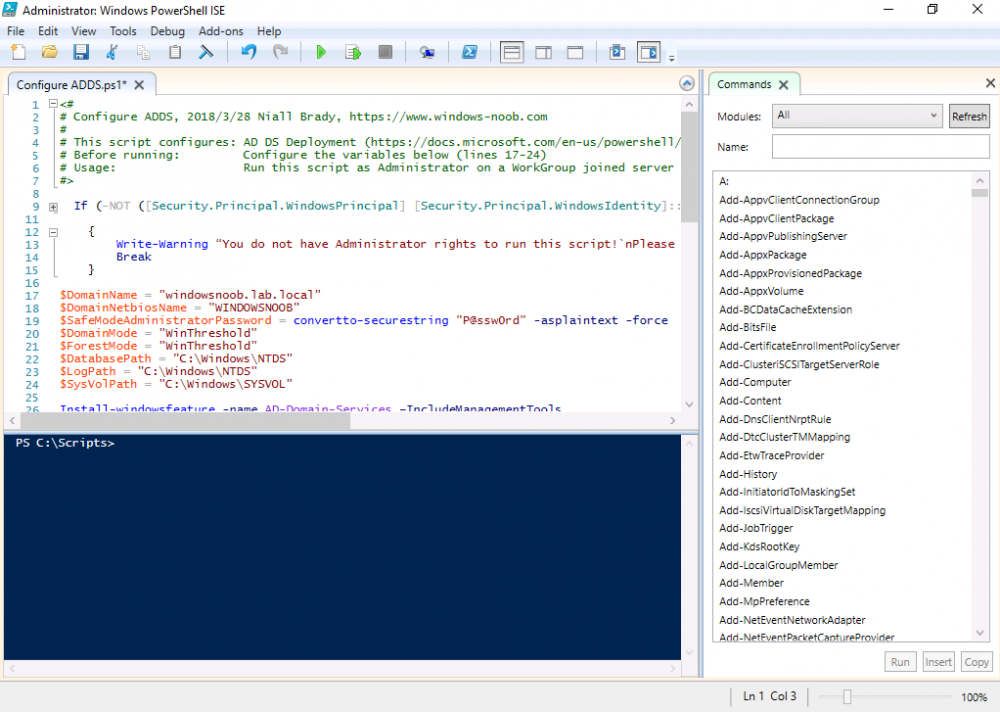The height and width of the screenshot is (712, 1000).
Task: Start PowerShell.exe in separate window
Action: [x=470, y=52]
